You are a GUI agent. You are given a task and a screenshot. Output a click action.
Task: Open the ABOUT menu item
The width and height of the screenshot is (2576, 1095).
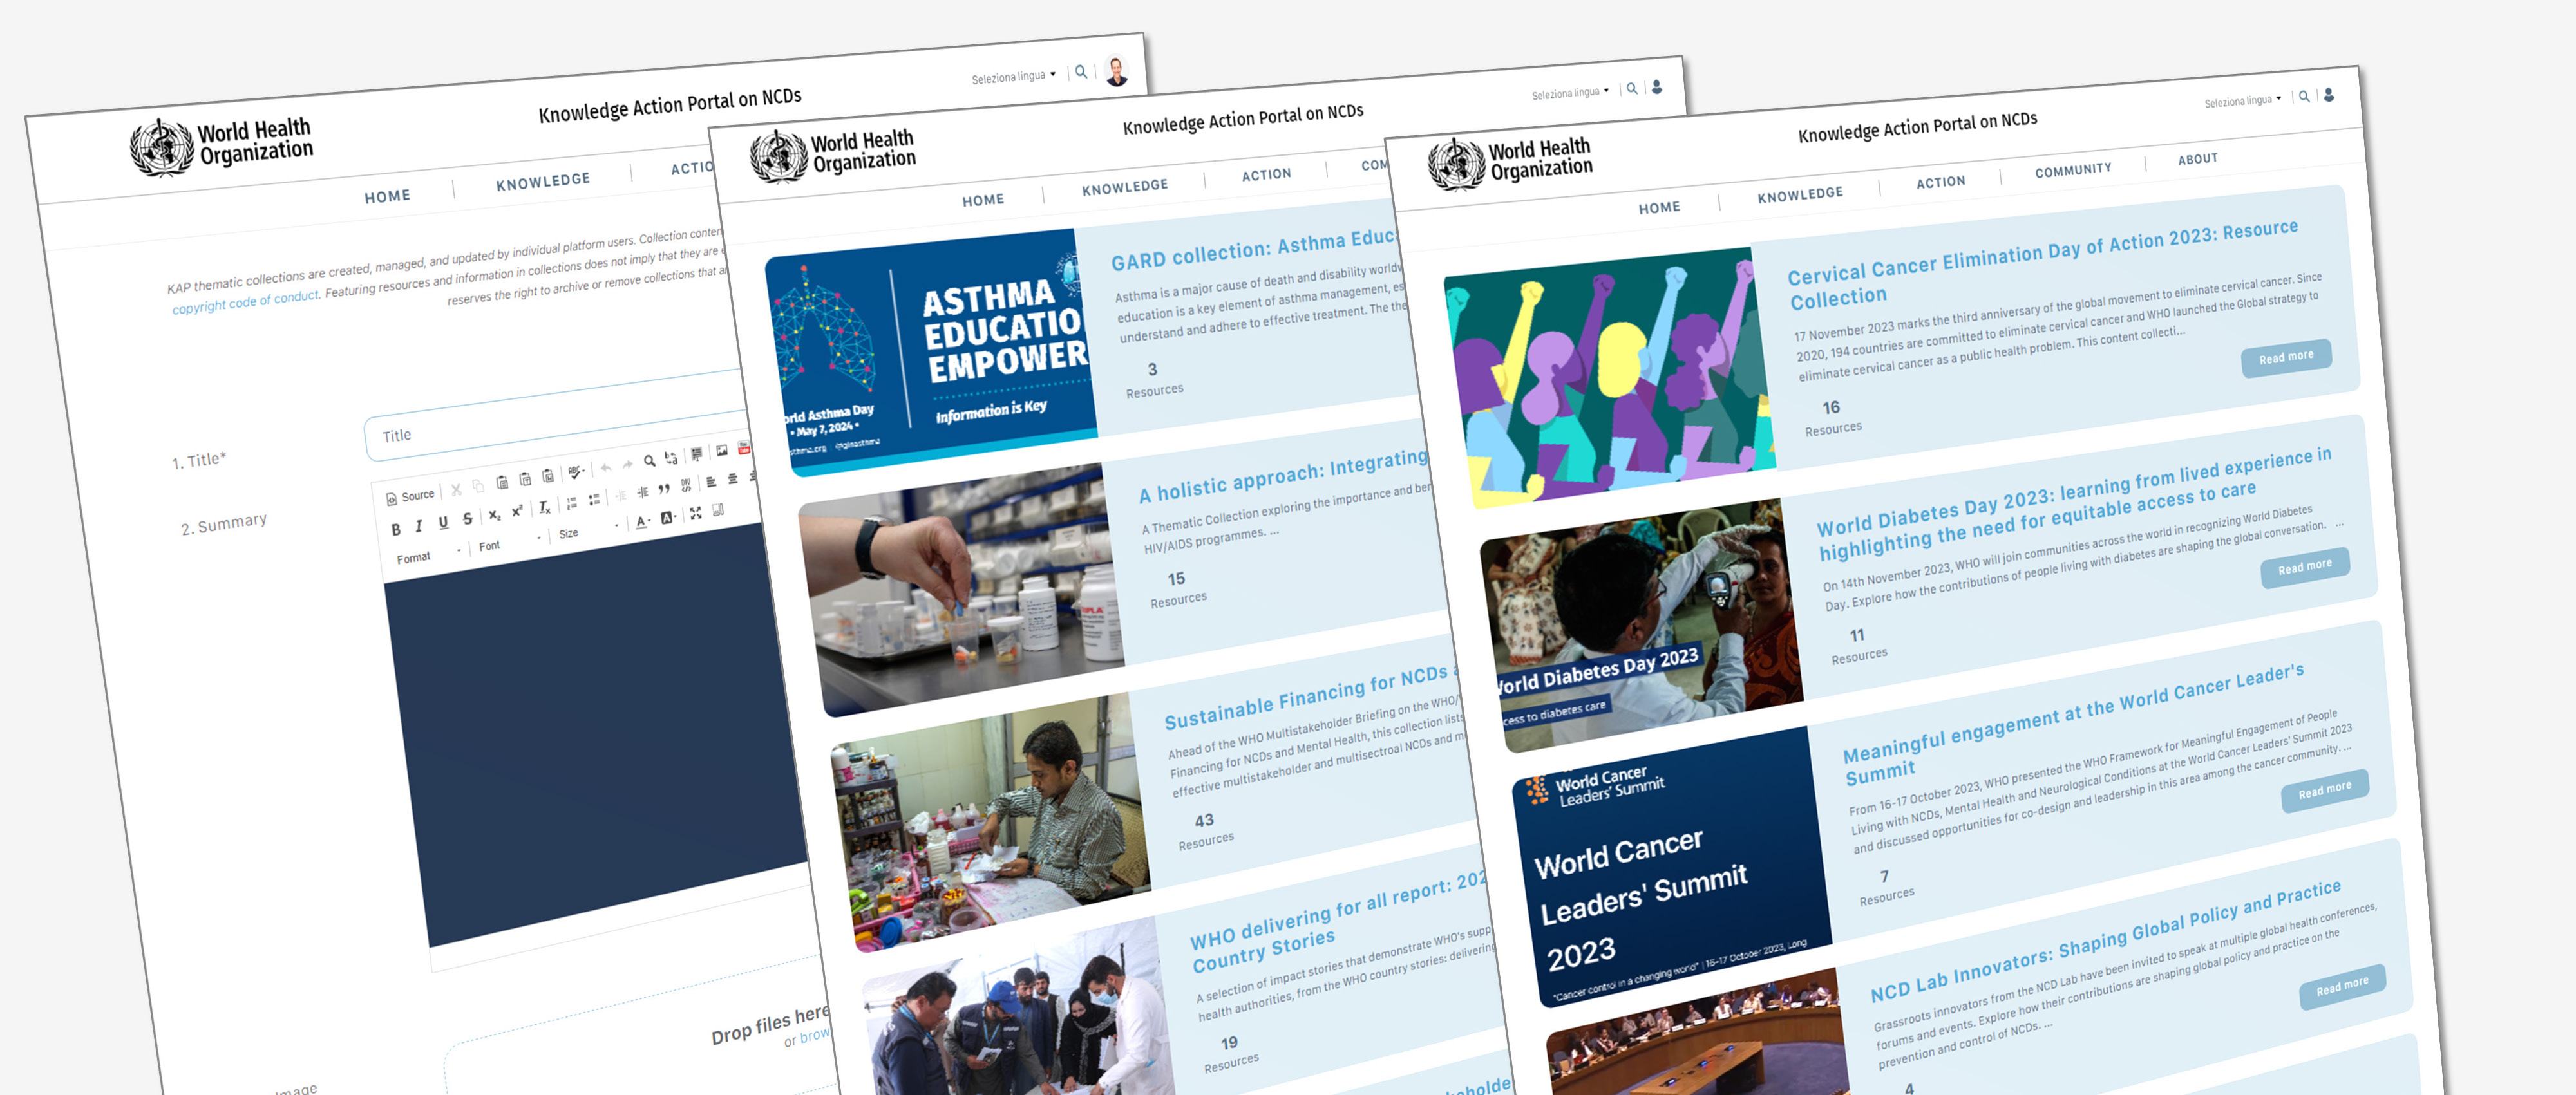(2197, 159)
